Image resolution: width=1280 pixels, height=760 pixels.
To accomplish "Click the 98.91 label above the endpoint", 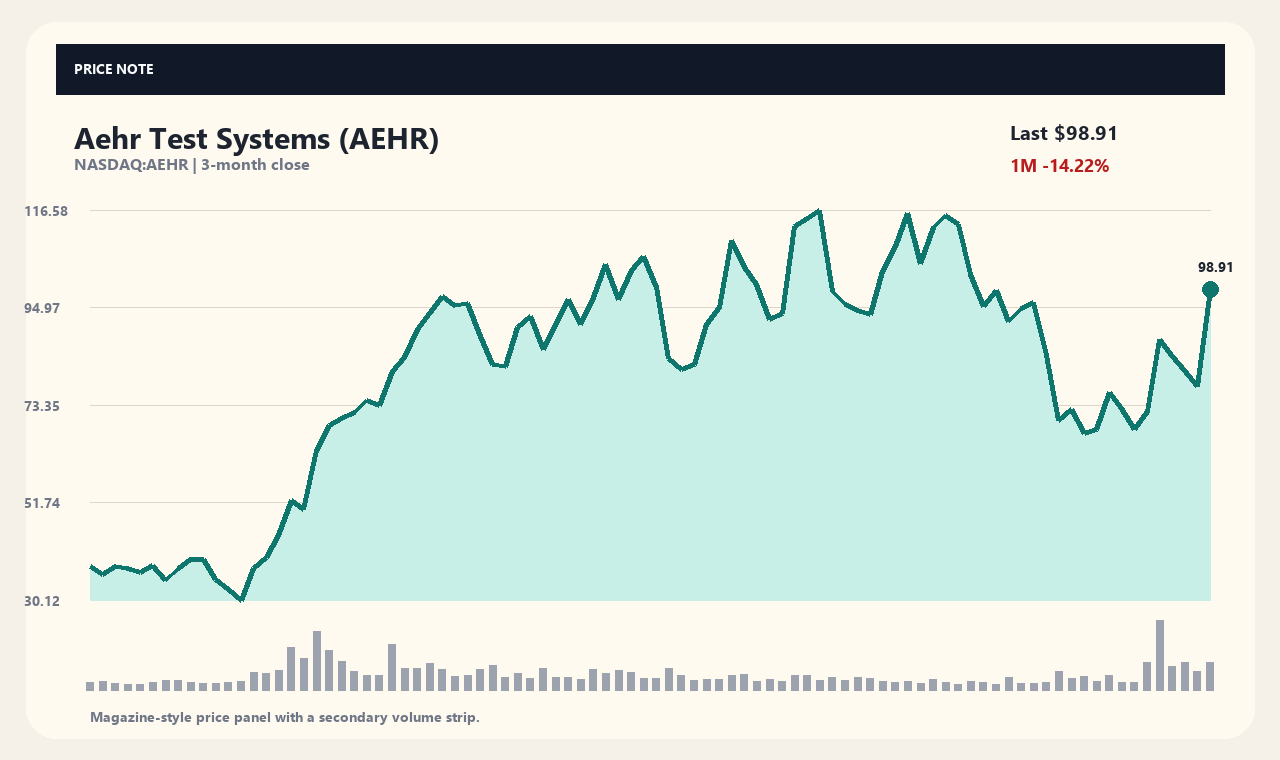I will pos(1216,267).
